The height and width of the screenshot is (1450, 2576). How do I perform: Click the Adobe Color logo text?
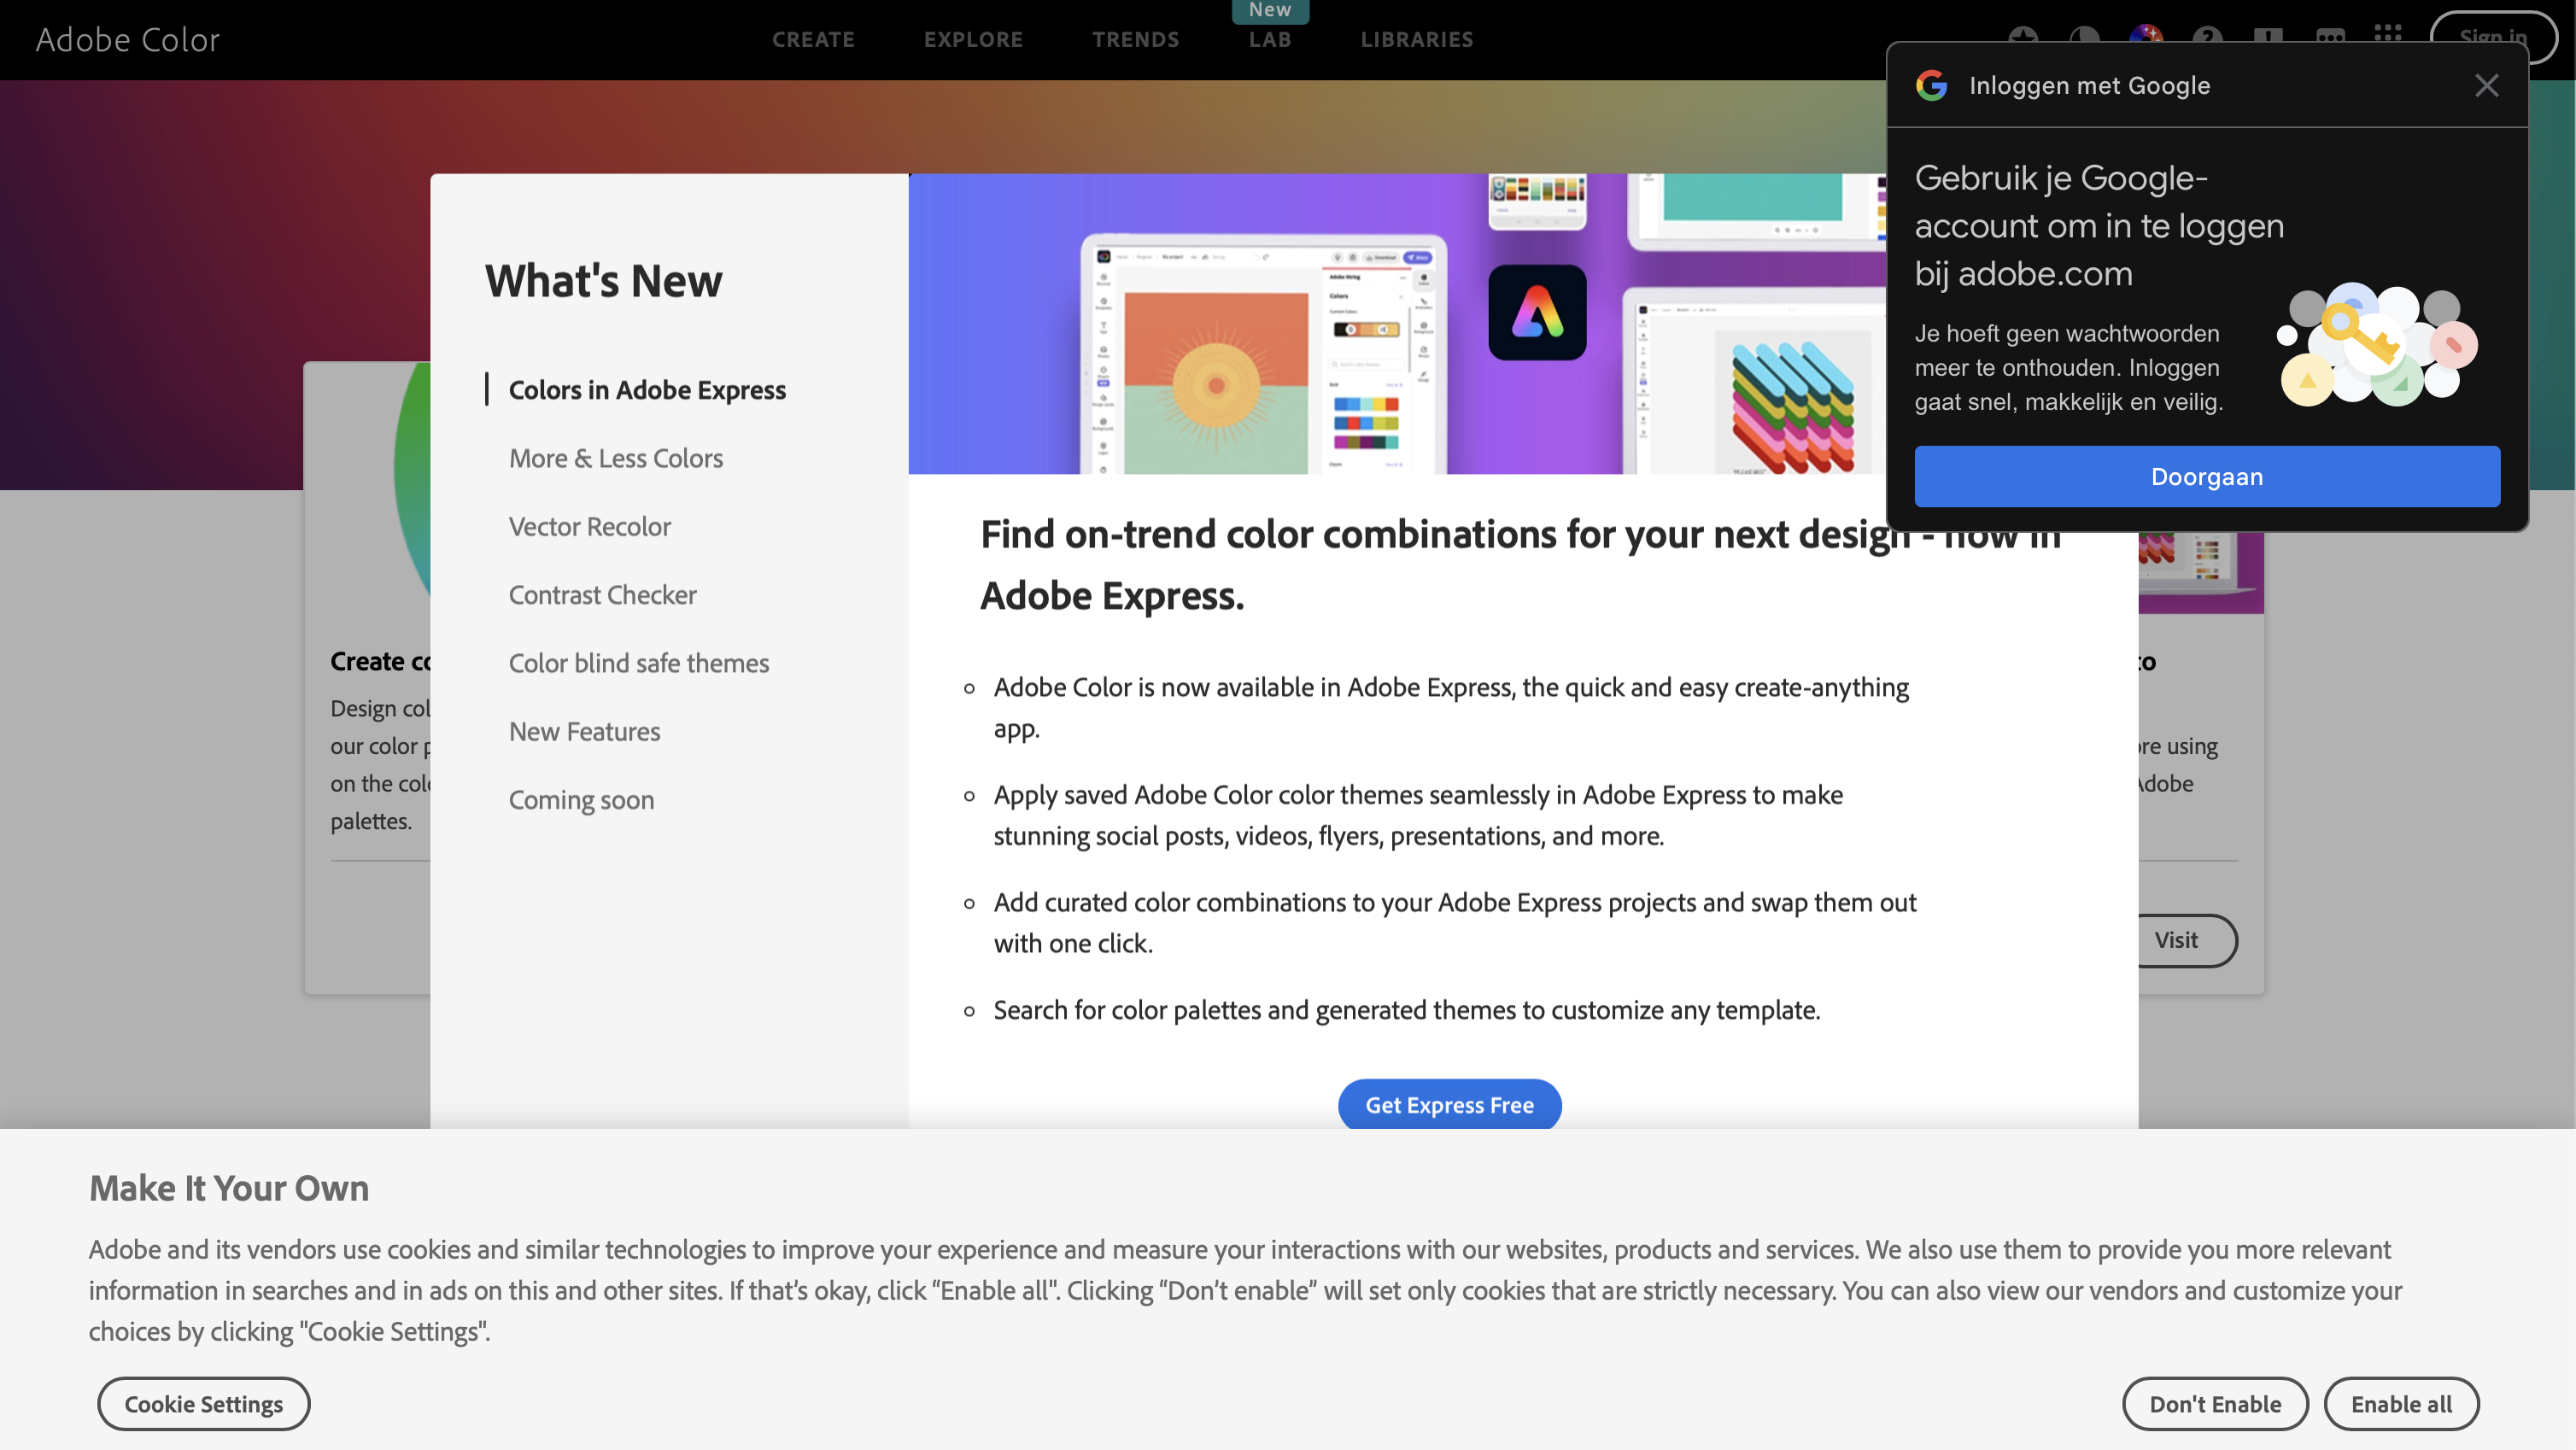point(127,40)
